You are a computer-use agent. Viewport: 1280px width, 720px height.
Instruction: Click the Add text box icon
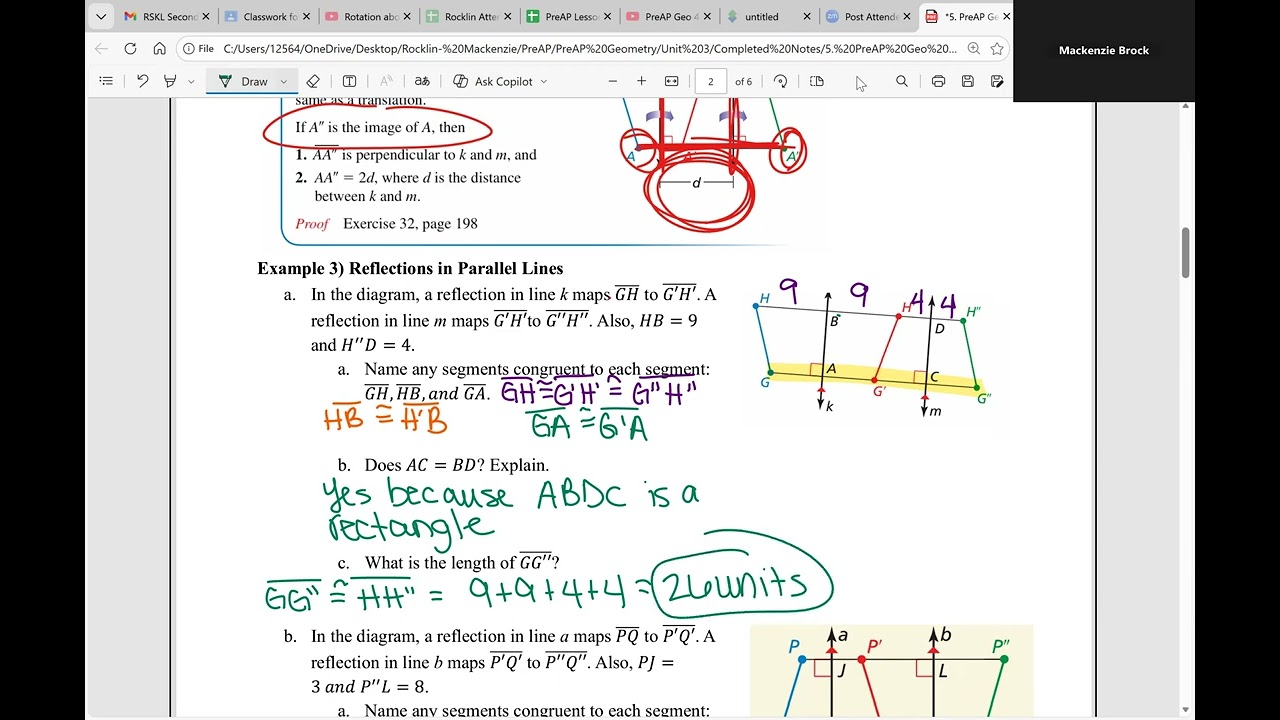[x=349, y=81]
